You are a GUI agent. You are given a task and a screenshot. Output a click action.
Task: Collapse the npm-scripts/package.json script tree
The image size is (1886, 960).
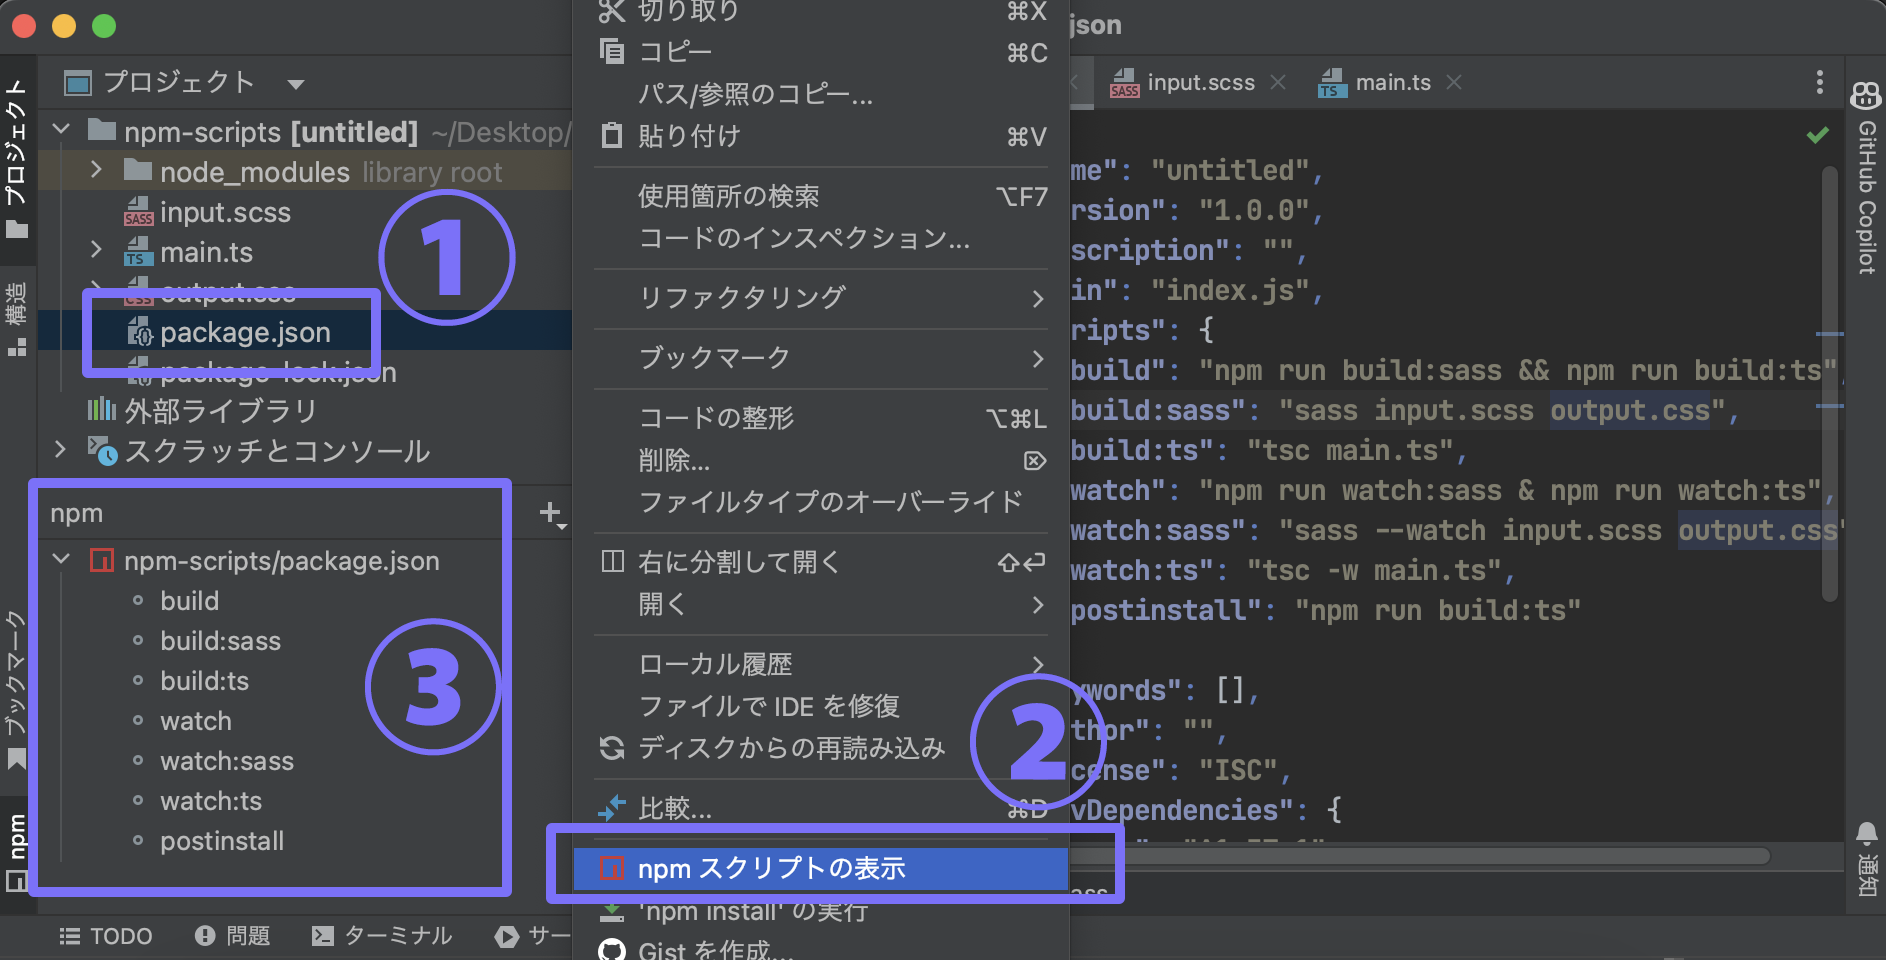[61, 560]
